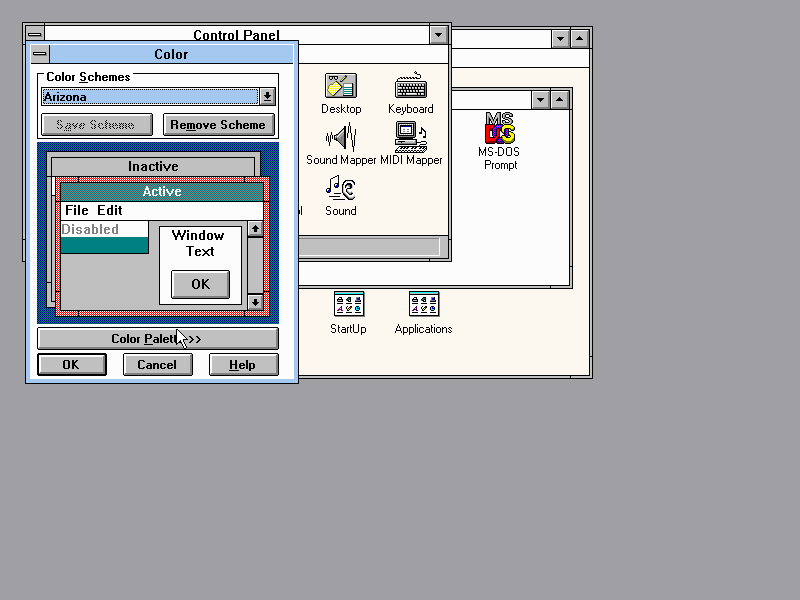The image size is (800, 600).
Task: Click Edit in the preview menu bar
Action: [x=110, y=210]
